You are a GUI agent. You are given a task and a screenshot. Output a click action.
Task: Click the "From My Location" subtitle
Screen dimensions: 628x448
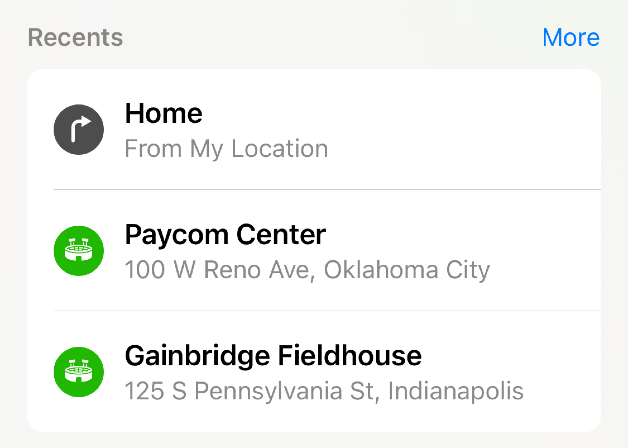(x=226, y=149)
